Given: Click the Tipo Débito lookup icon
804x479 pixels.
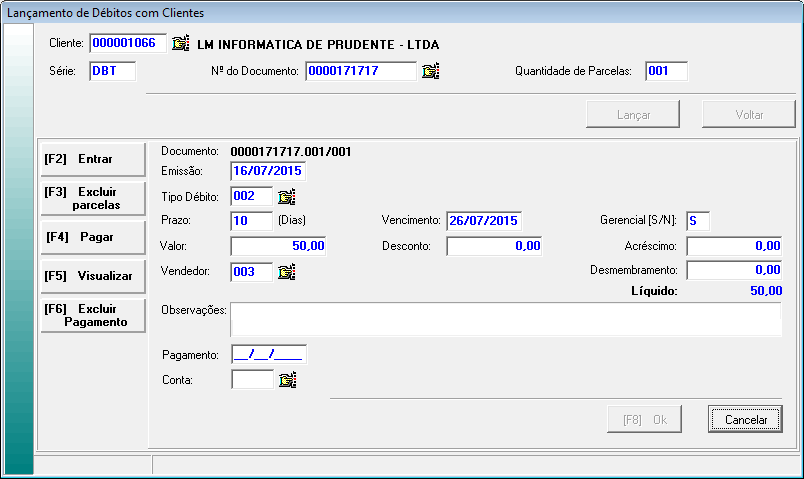Looking at the screenshot, I should [x=287, y=196].
